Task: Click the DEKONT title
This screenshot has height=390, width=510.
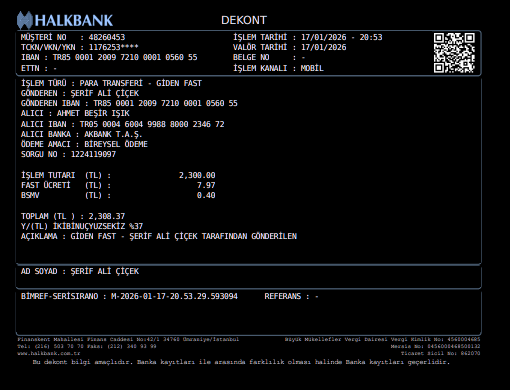Action: pos(244,20)
